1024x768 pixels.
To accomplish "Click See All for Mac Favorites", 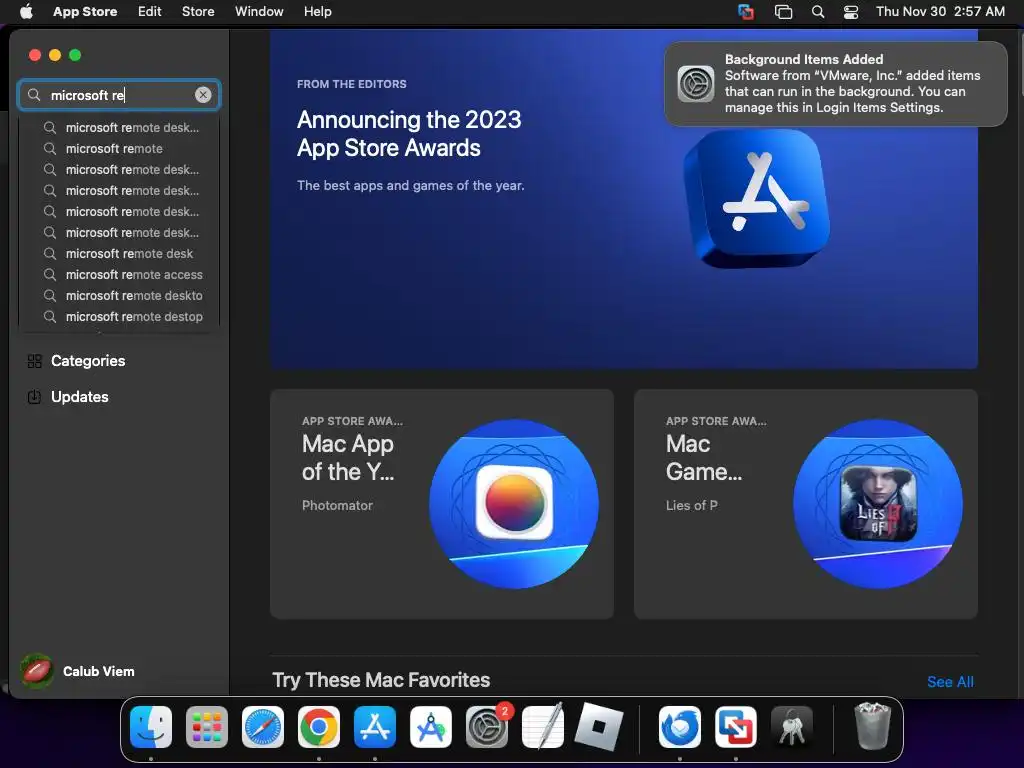I will tap(950, 682).
